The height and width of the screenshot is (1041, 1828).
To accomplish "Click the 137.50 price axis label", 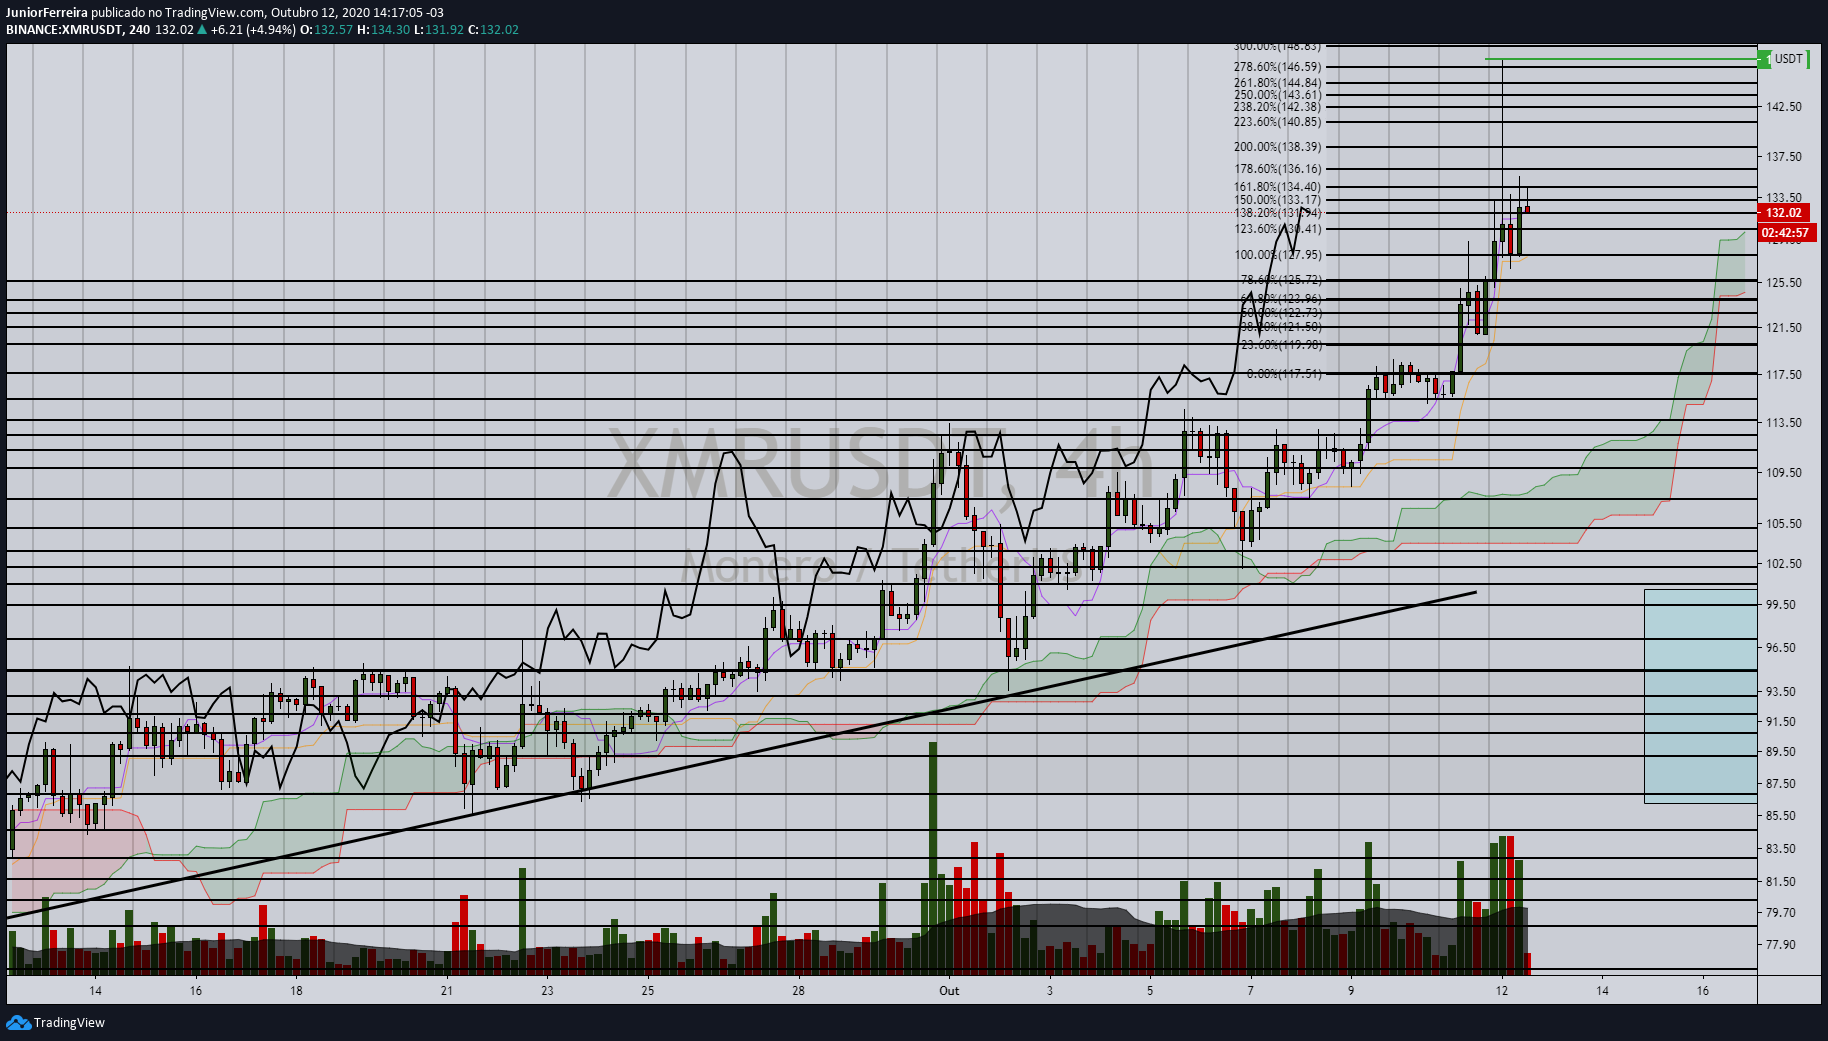I will (x=1784, y=157).
